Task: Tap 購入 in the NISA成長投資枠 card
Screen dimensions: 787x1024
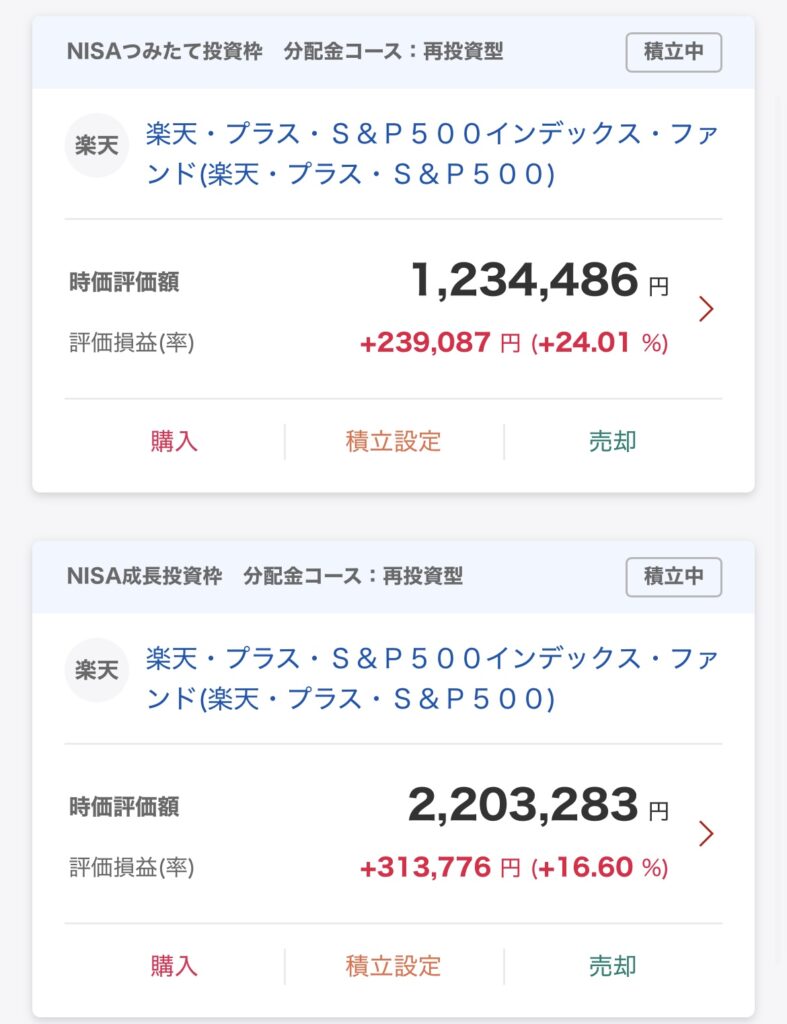Action: pos(175,966)
